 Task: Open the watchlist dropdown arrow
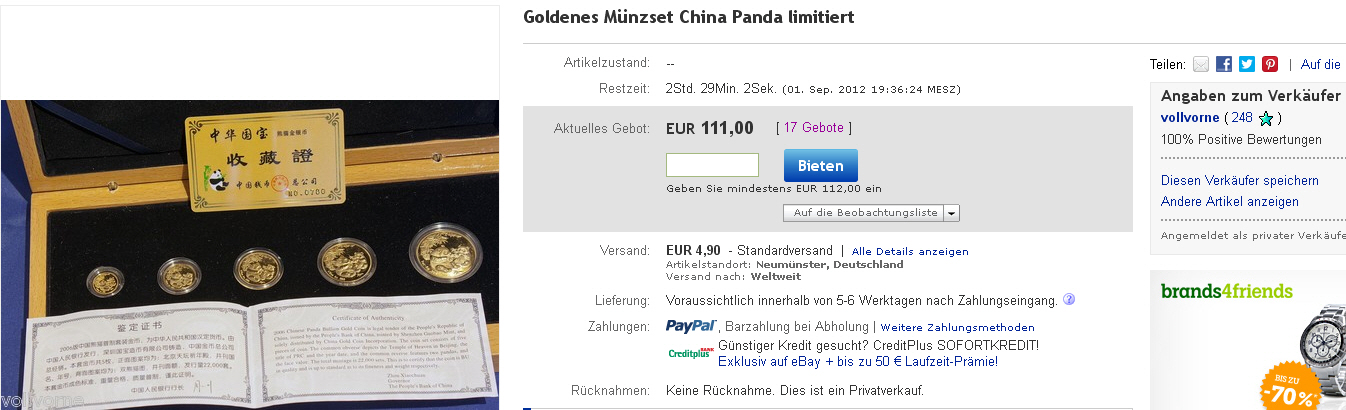(x=951, y=213)
